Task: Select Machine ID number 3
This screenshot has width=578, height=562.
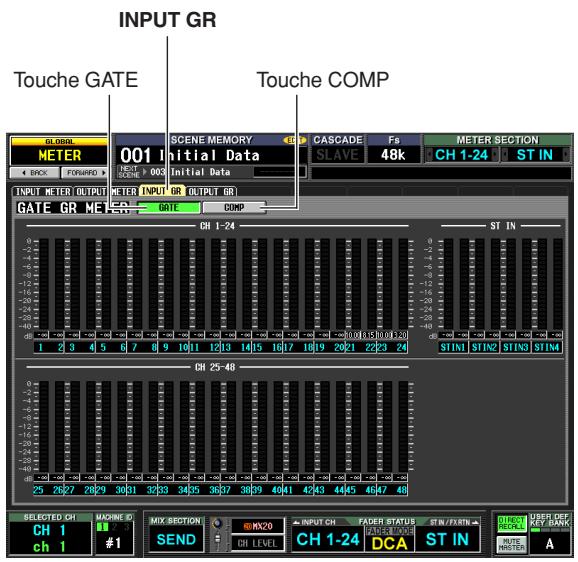Action: (x=126, y=527)
